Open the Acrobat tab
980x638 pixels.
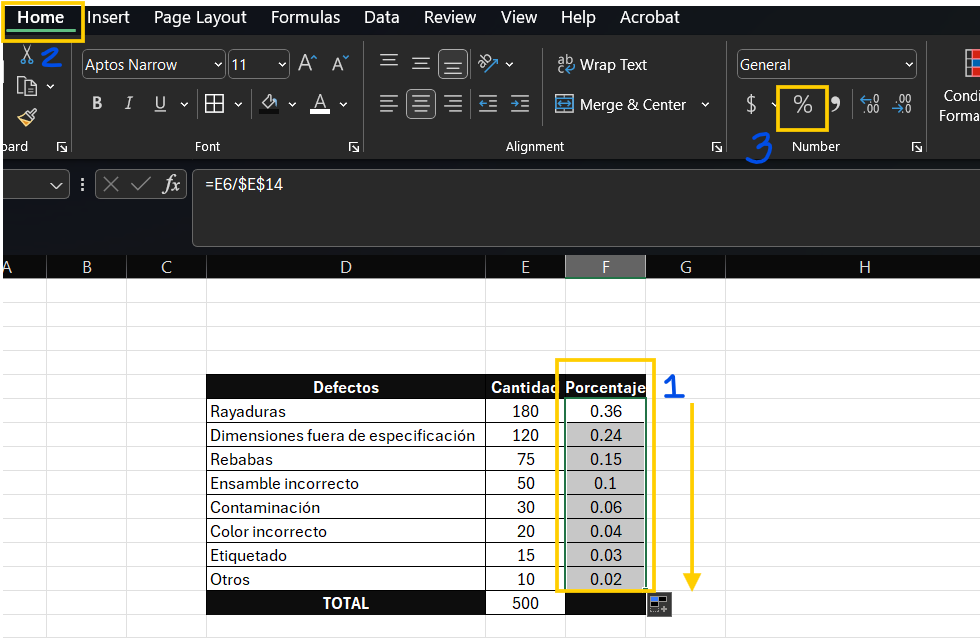(x=649, y=17)
